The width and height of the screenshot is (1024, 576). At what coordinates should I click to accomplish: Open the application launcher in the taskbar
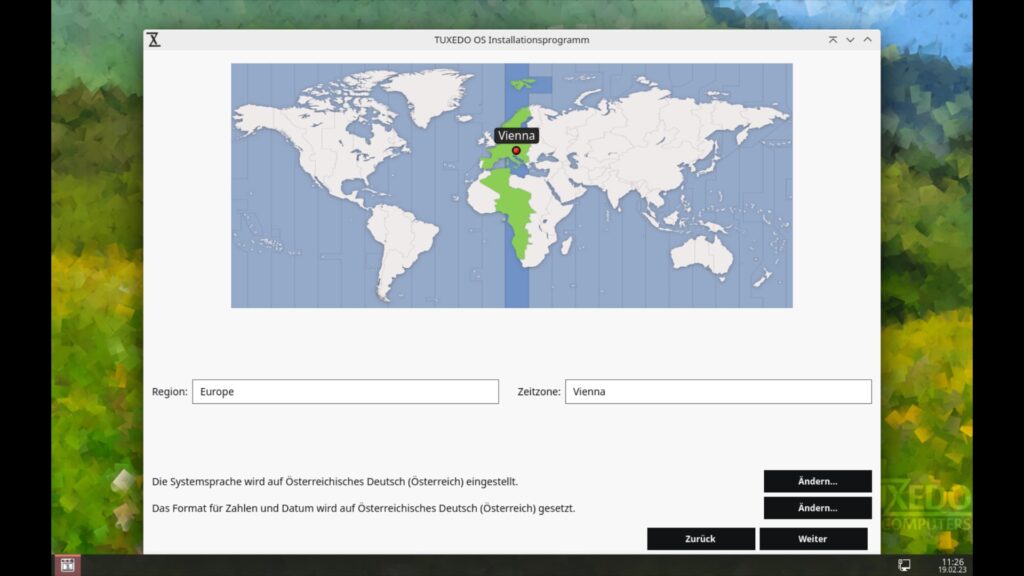tap(67, 565)
